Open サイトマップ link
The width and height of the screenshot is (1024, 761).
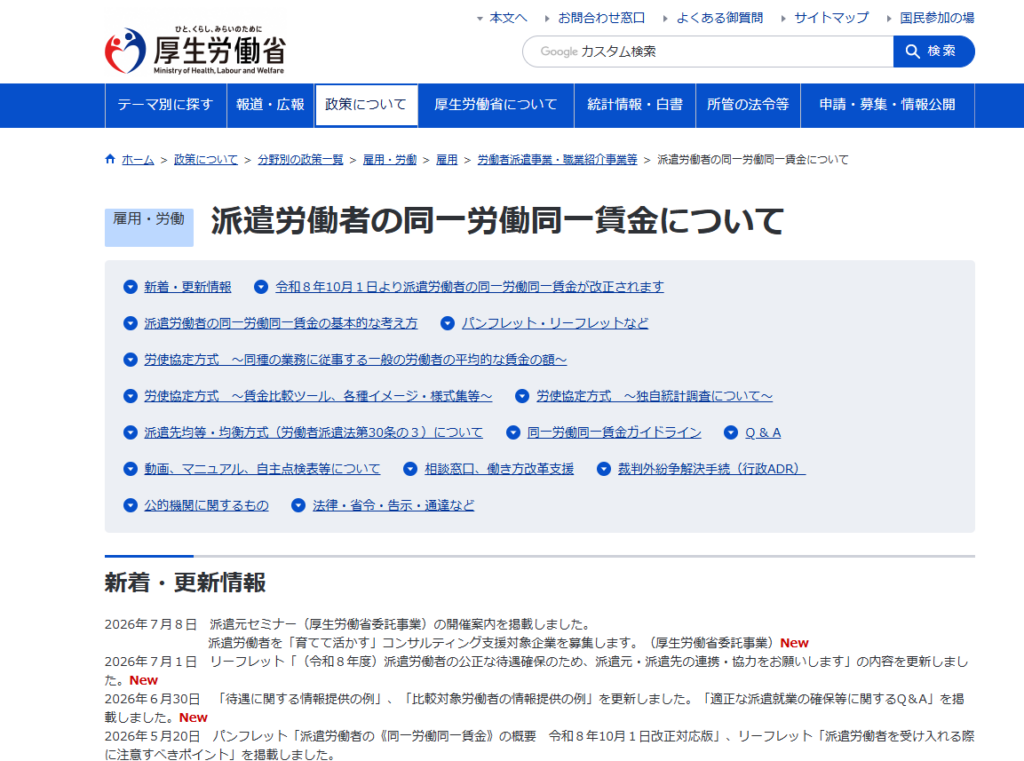coord(831,18)
